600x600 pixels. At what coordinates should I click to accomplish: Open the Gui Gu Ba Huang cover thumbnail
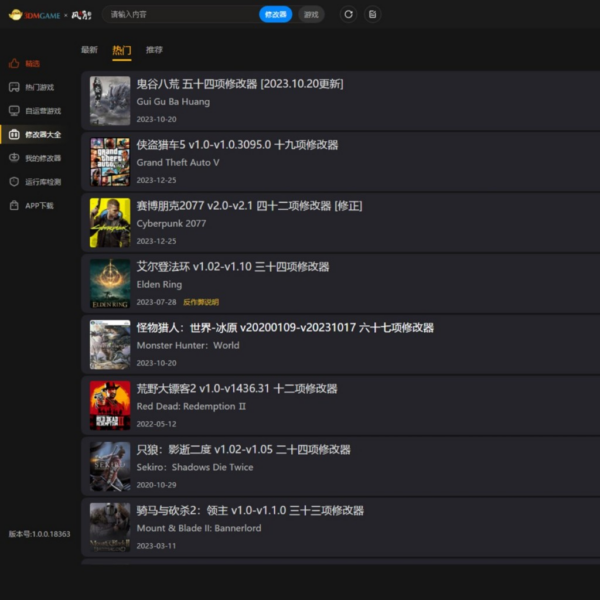click(x=110, y=101)
